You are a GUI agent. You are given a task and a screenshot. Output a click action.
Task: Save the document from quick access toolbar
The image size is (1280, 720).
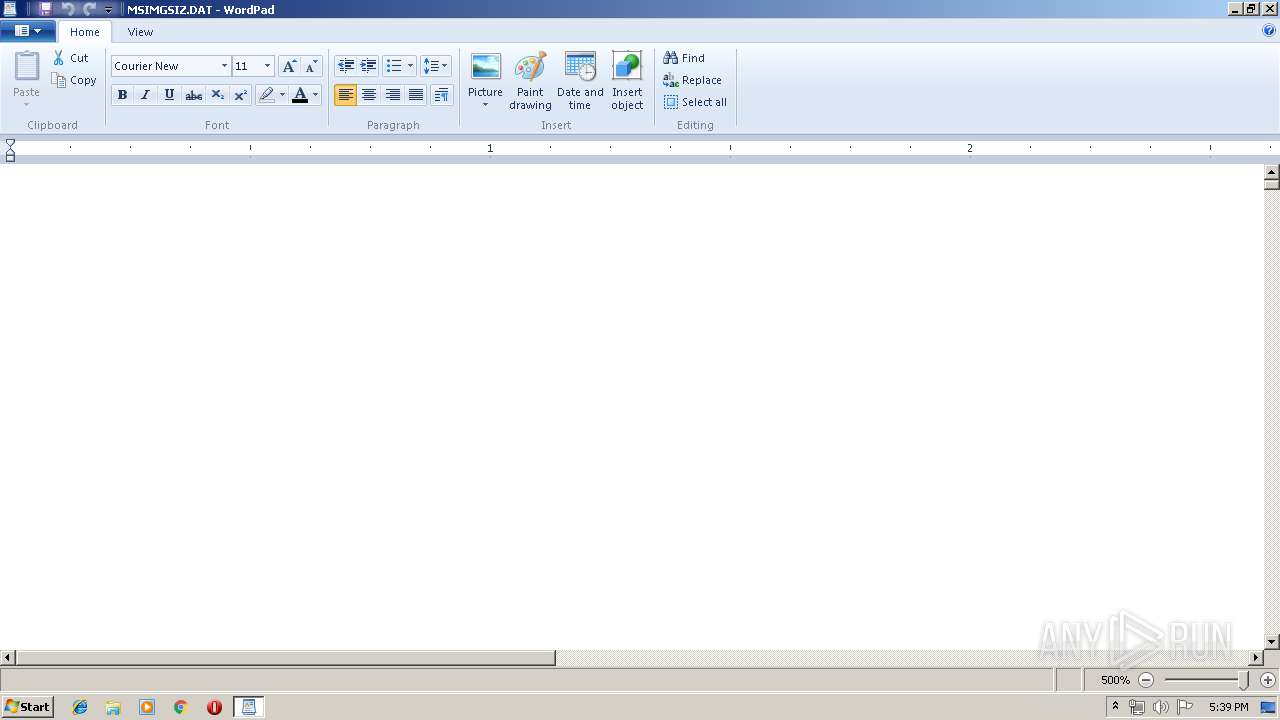45,9
